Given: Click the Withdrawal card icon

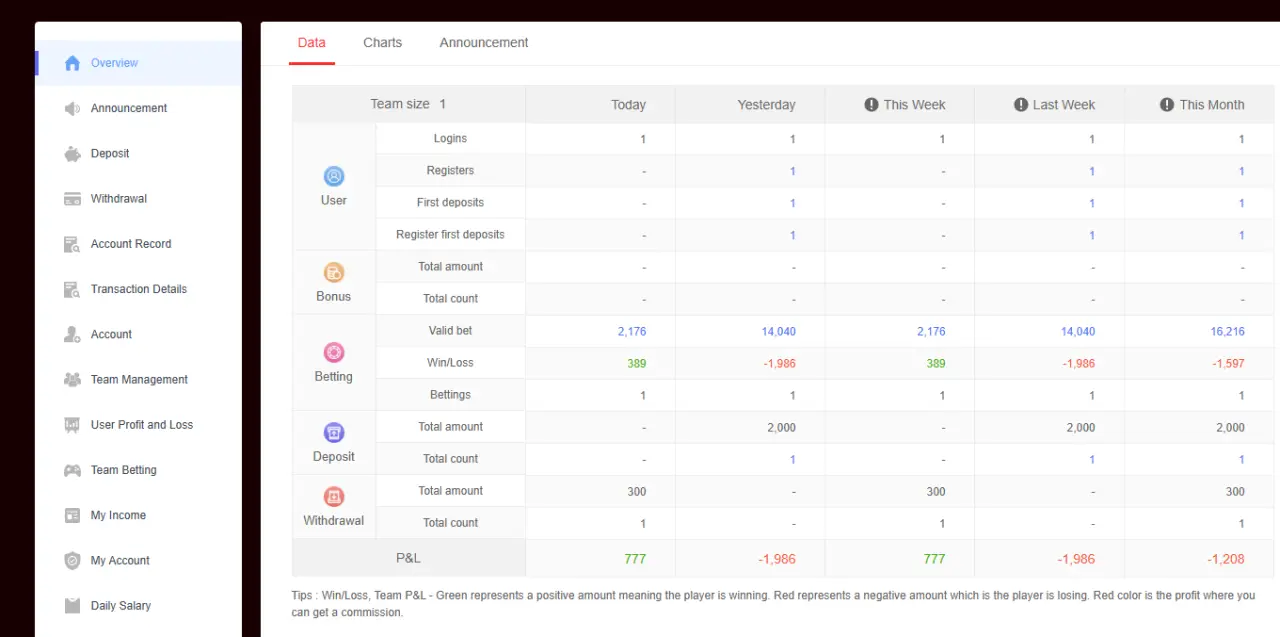Looking at the screenshot, I should click(x=72, y=199).
